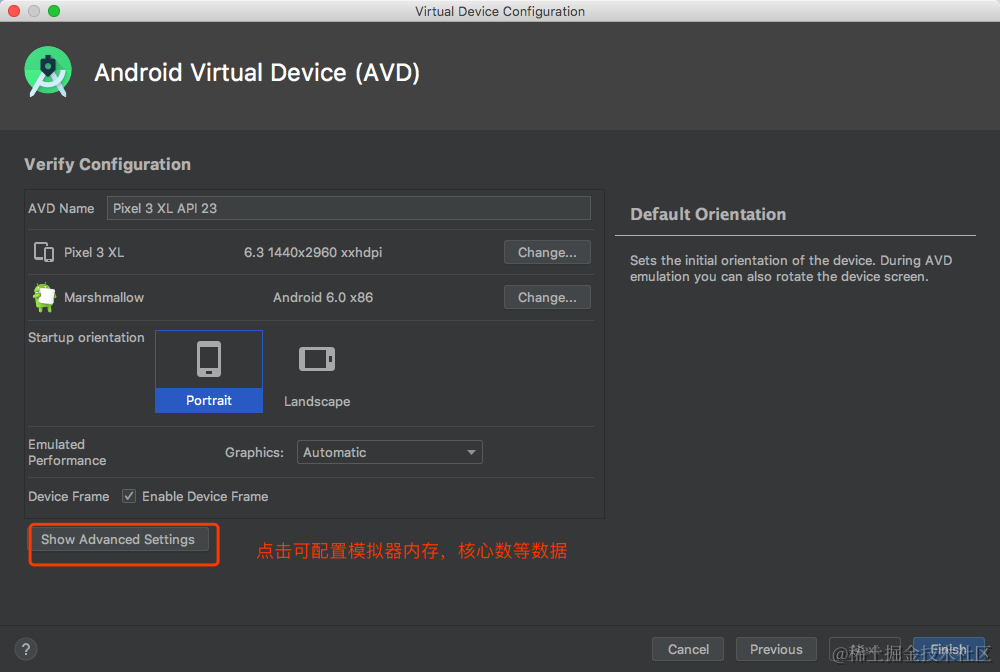Close the Virtual Device Configuration window
This screenshot has width=1000, height=672.
pyautogui.click(x=14, y=11)
